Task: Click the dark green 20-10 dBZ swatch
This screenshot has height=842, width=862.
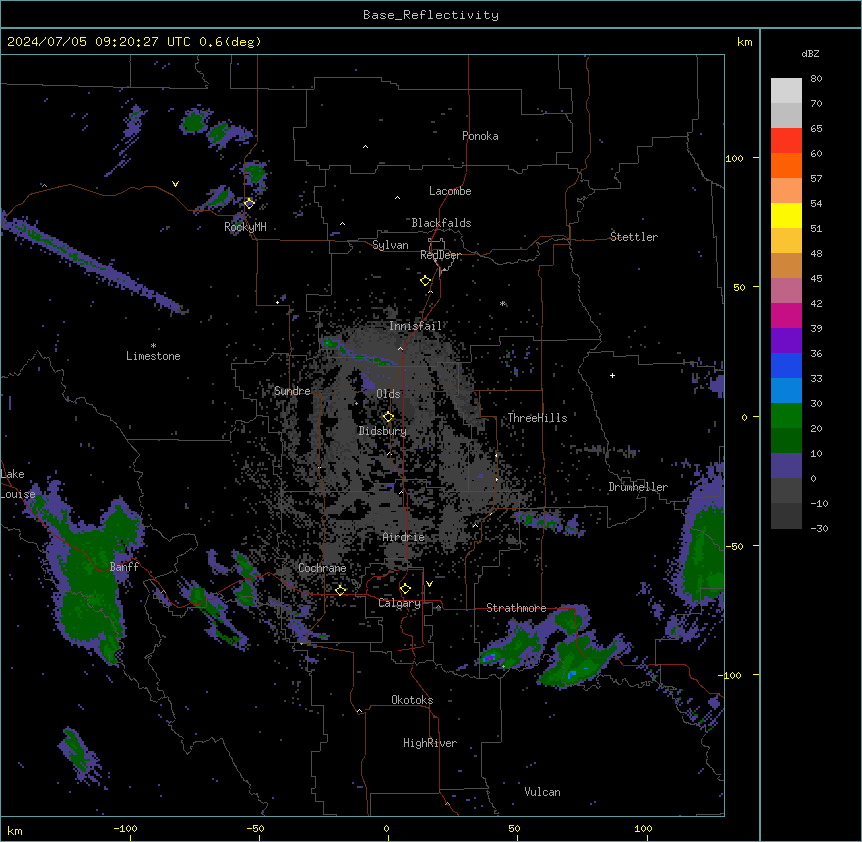Action: [786, 440]
